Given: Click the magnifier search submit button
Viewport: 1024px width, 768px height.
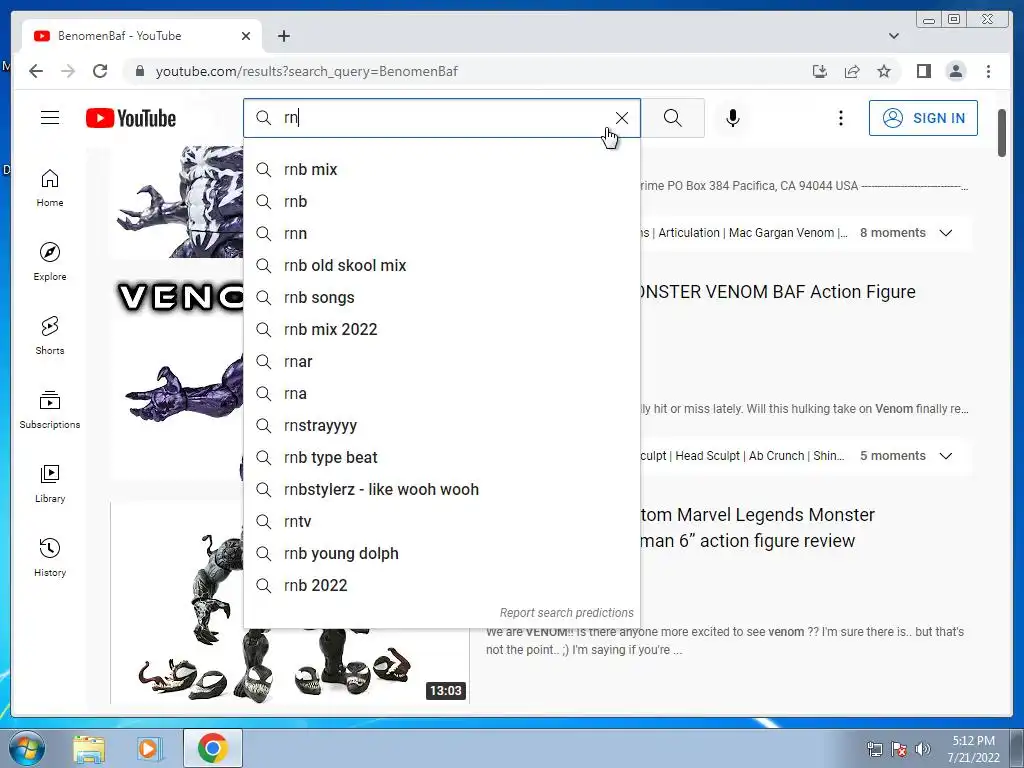Looking at the screenshot, I should click(673, 118).
